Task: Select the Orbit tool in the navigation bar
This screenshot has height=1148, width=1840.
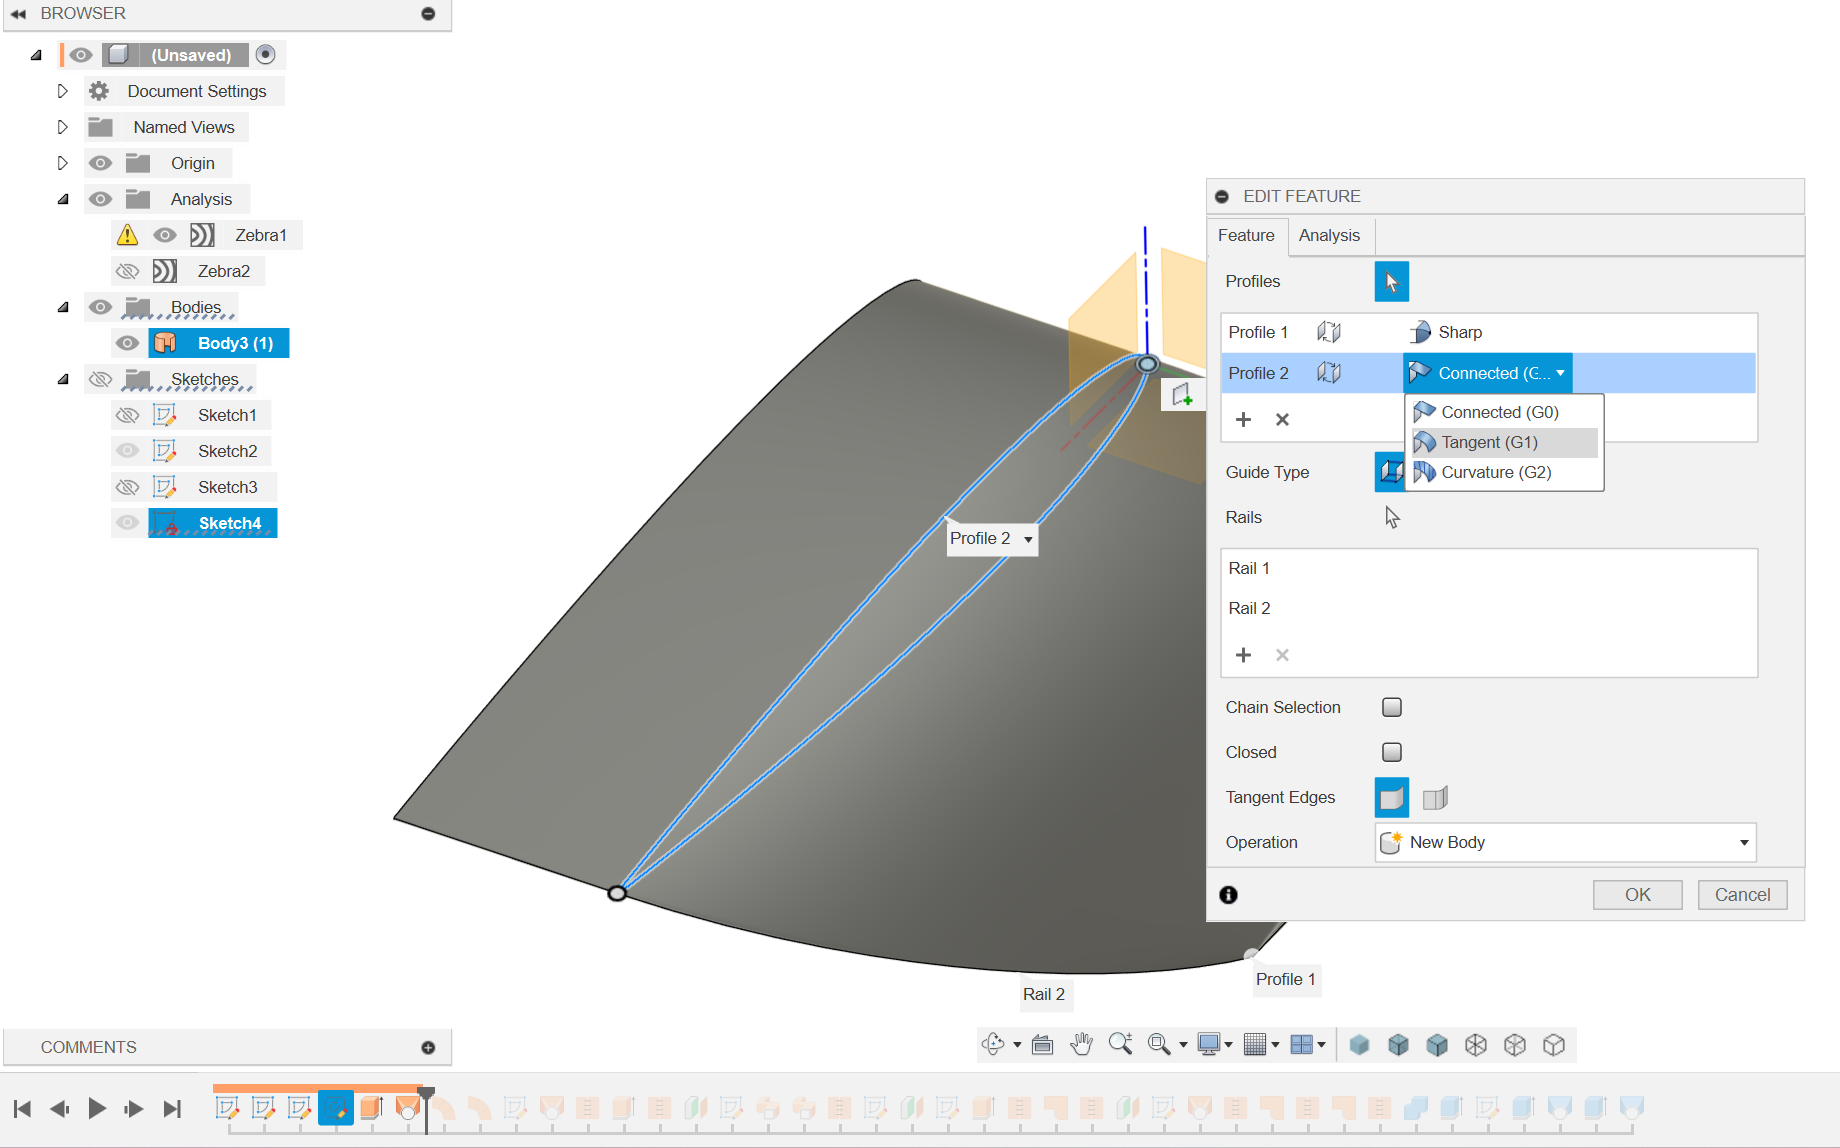Action: (x=993, y=1044)
